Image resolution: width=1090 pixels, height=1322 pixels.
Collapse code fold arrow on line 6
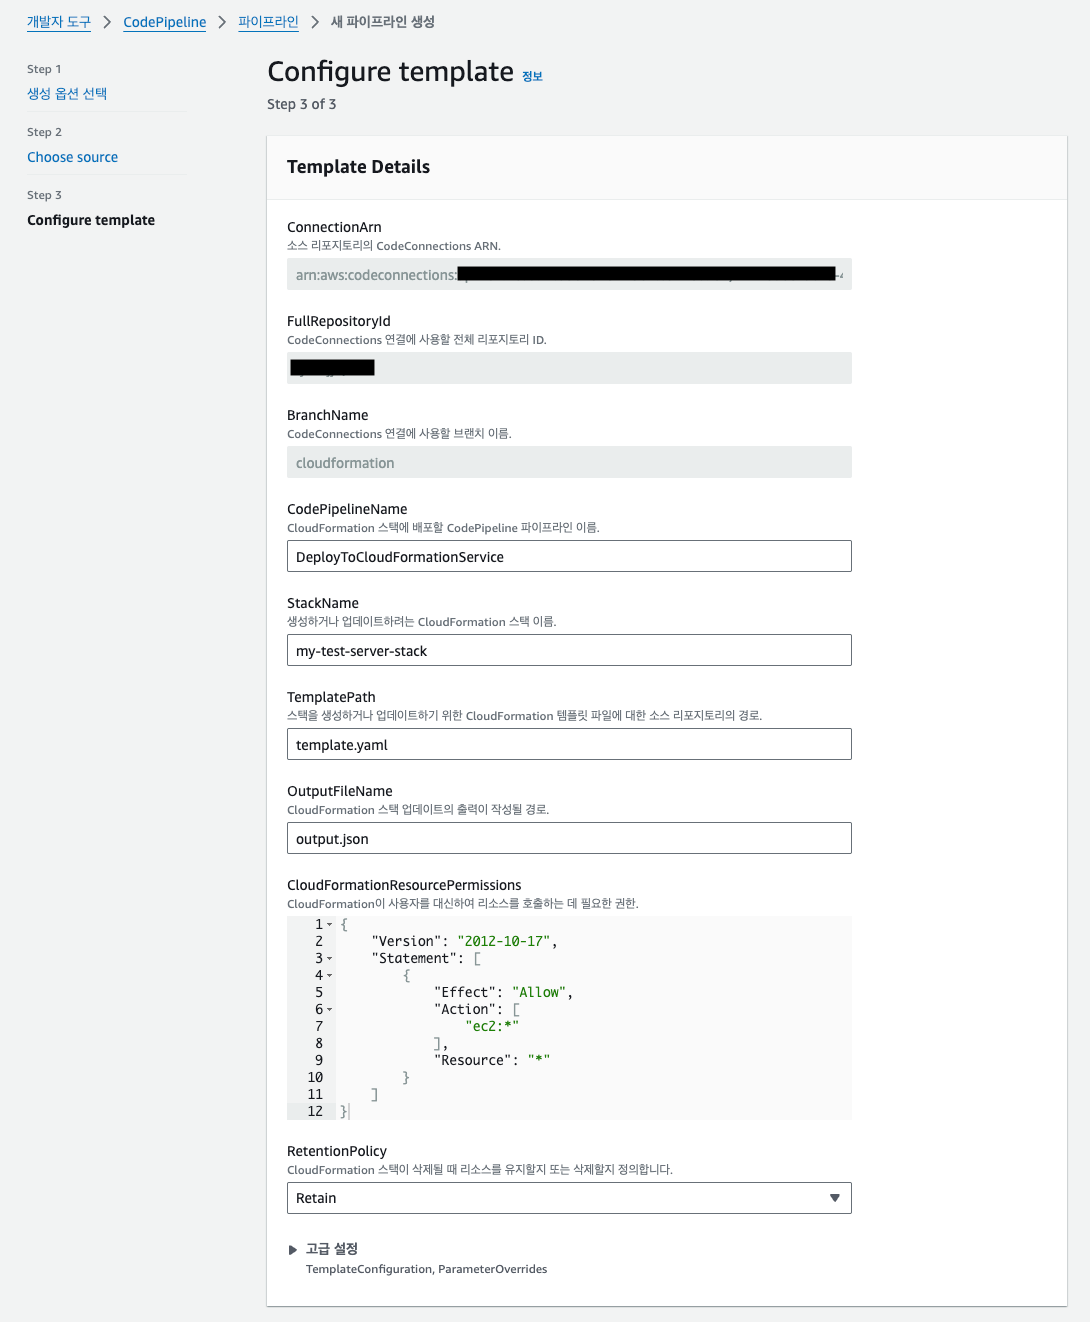[x=330, y=1010]
